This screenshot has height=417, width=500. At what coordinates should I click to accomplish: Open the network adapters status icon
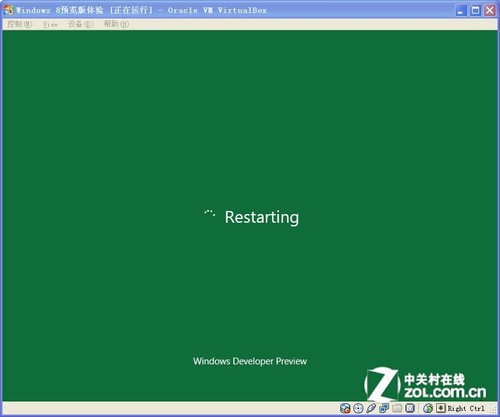point(384,408)
